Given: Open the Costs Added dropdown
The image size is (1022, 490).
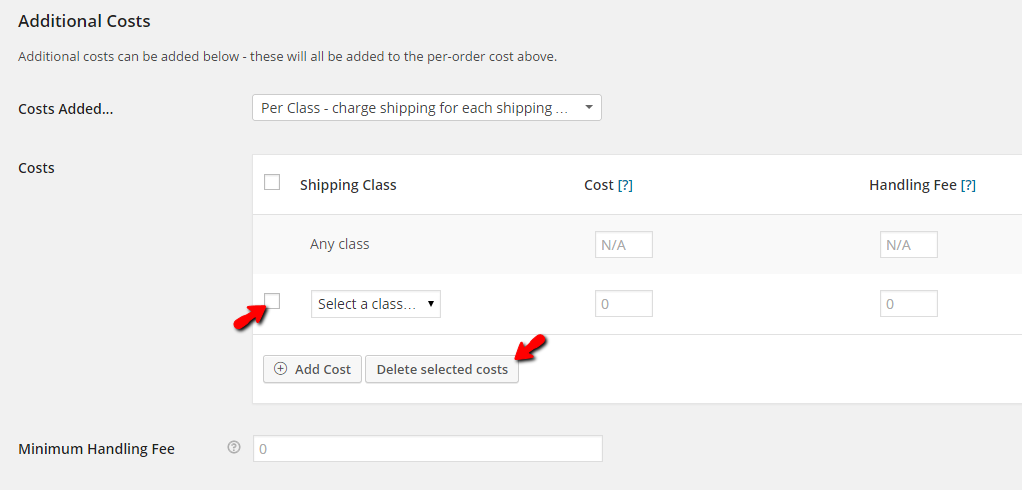Looking at the screenshot, I should (426, 108).
